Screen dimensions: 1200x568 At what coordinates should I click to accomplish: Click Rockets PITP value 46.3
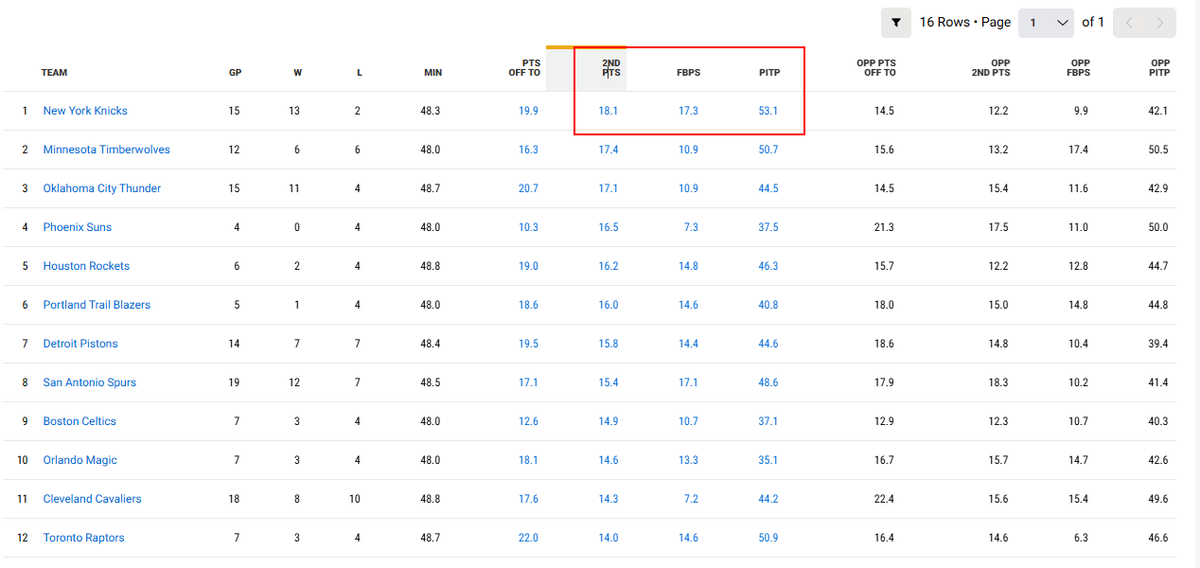pos(768,267)
